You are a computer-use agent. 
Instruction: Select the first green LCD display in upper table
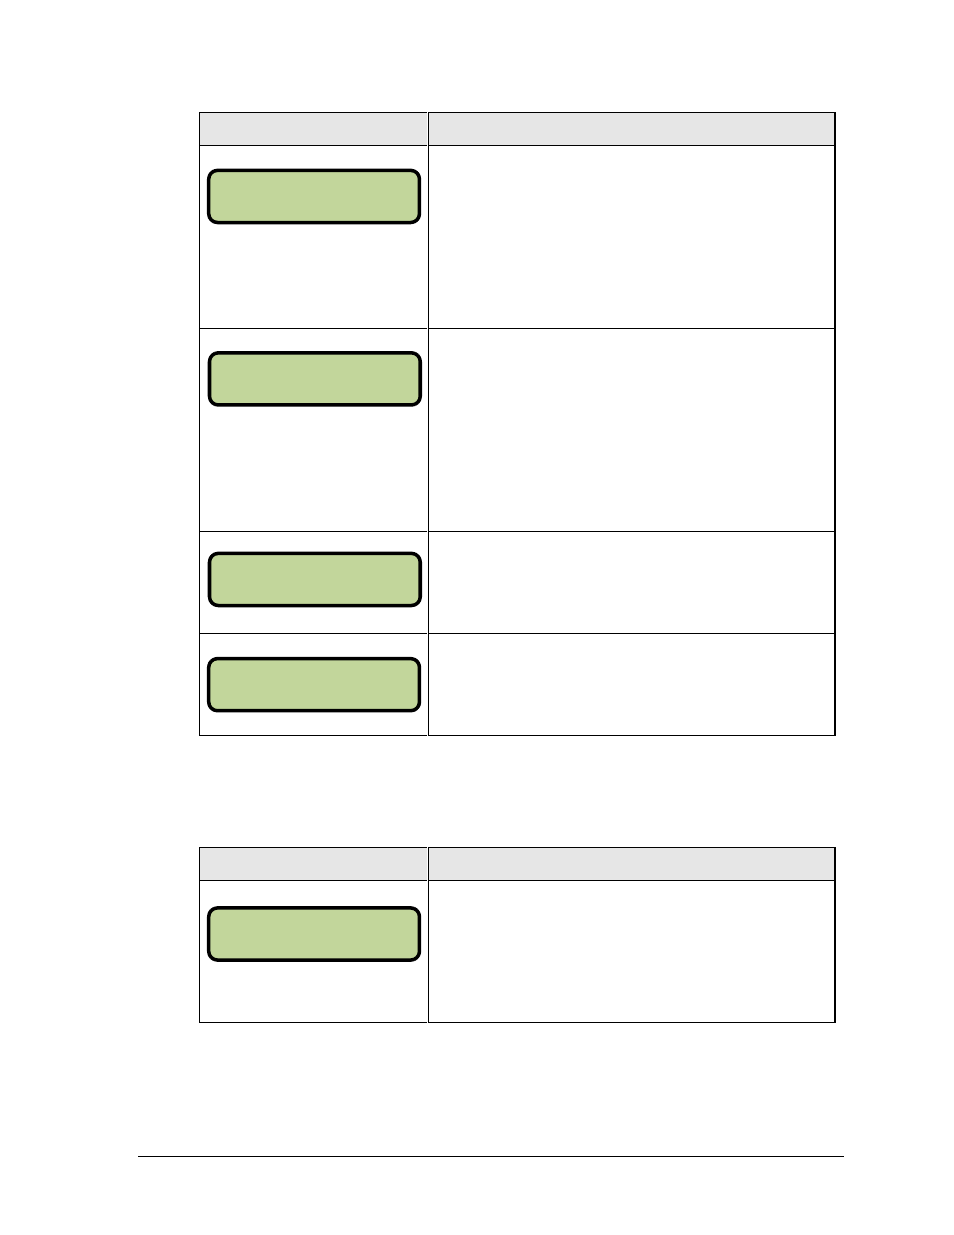tap(313, 196)
